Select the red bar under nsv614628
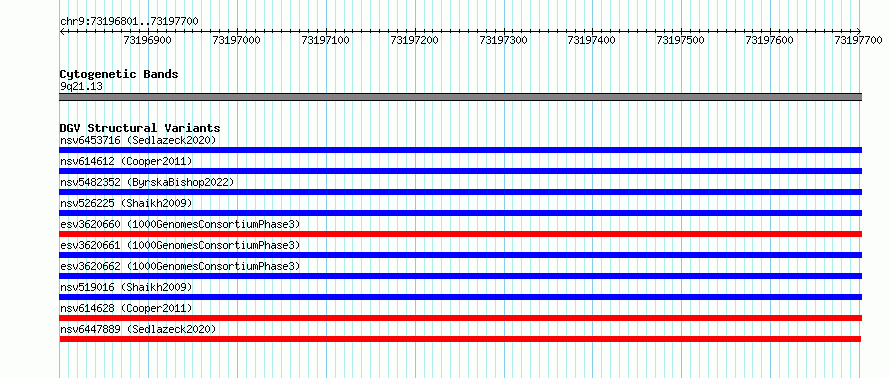The height and width of the screenshot is (378, 890). pyautogui.click(x=461, y=318)
